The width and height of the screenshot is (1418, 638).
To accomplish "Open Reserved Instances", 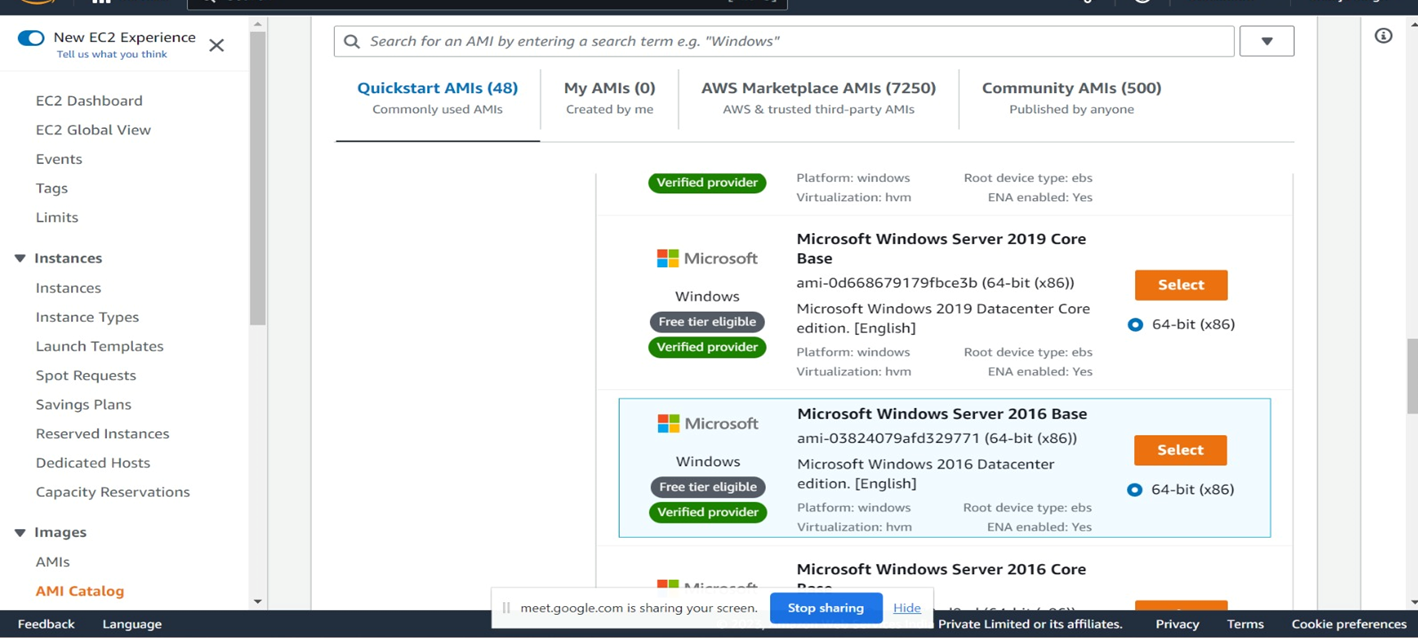I will tap(102, 433).
